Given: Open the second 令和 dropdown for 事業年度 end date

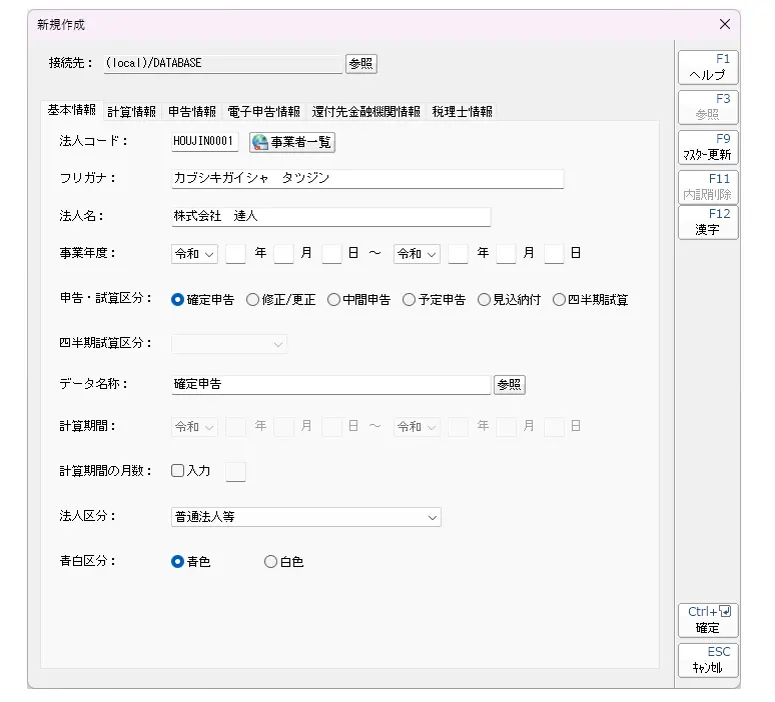Looking at the screenshot, I should [x=417, y=254].
